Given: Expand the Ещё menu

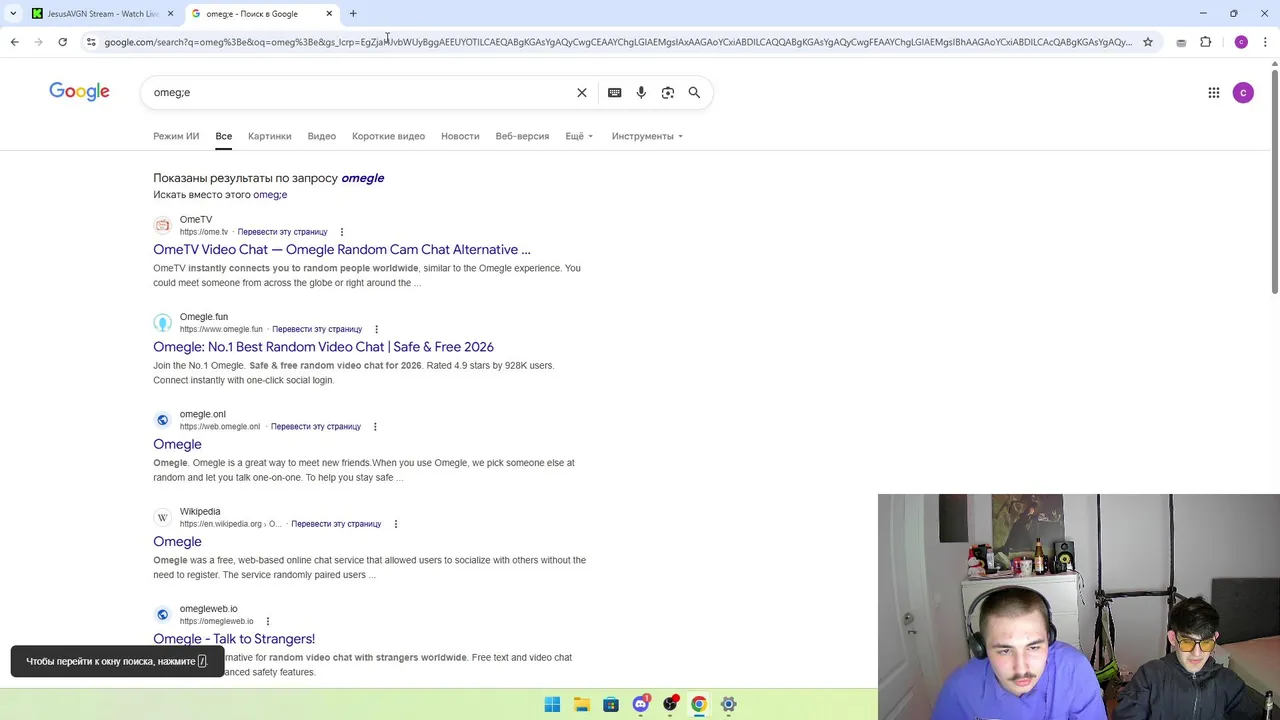Looking at the screenshot, I should [579, 136].
